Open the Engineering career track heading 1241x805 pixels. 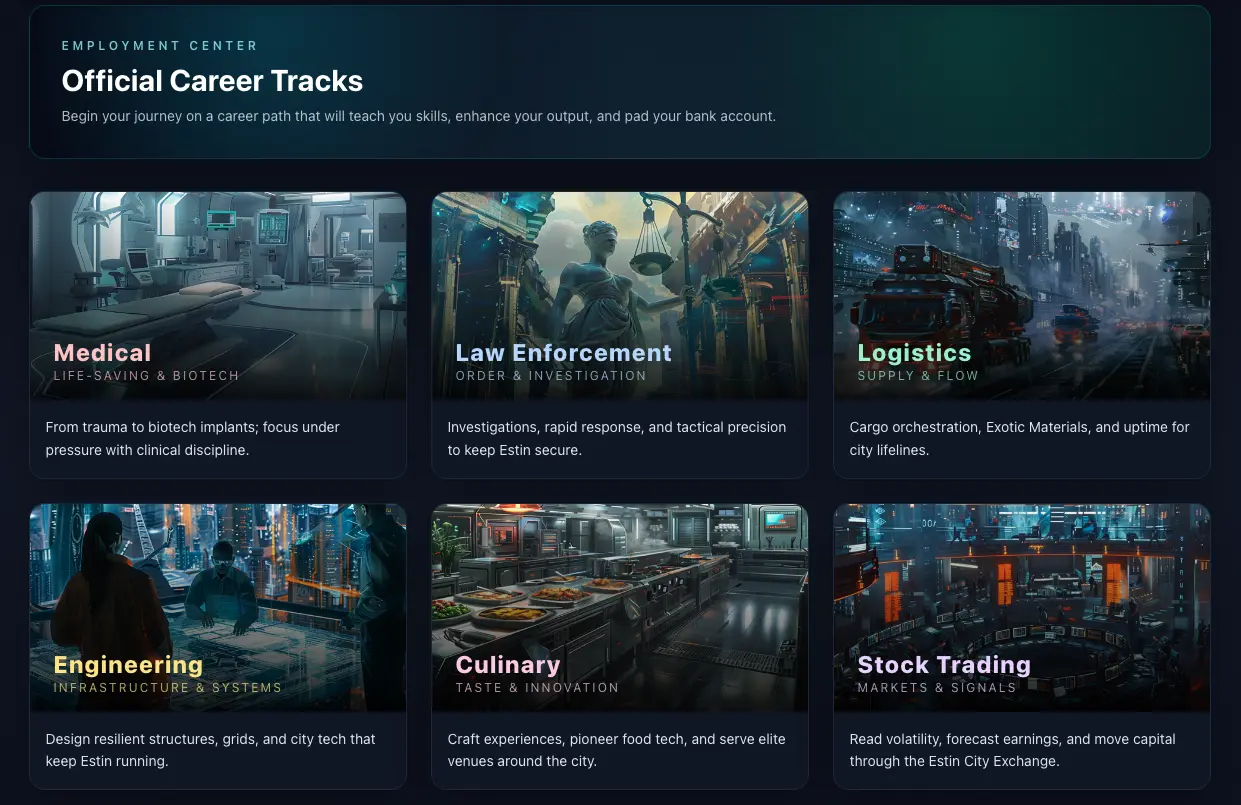coord(128,665)
